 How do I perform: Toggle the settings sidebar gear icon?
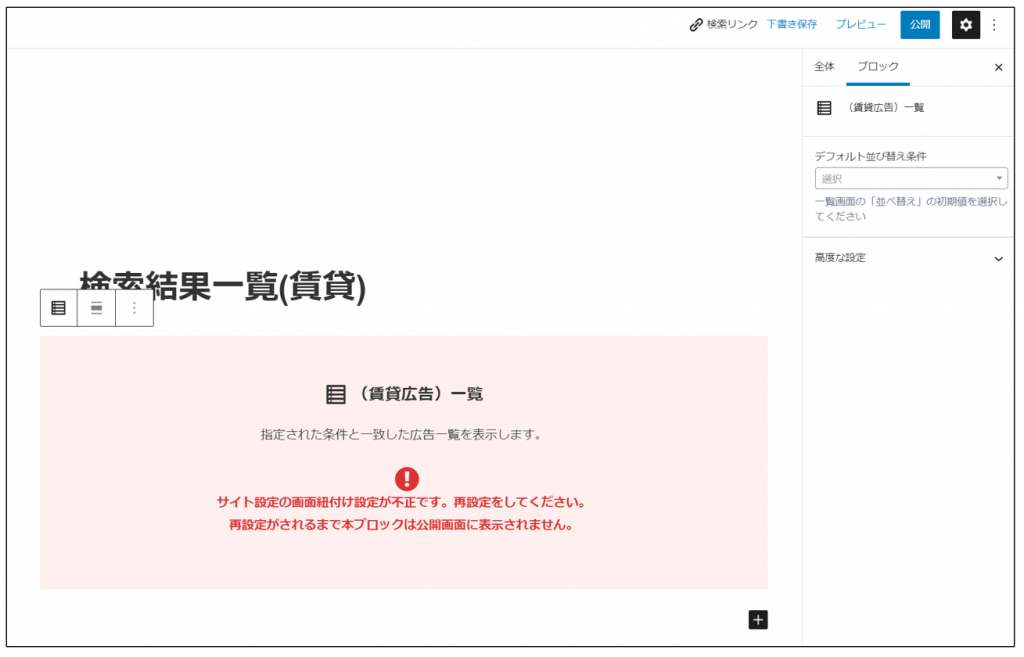965,26
